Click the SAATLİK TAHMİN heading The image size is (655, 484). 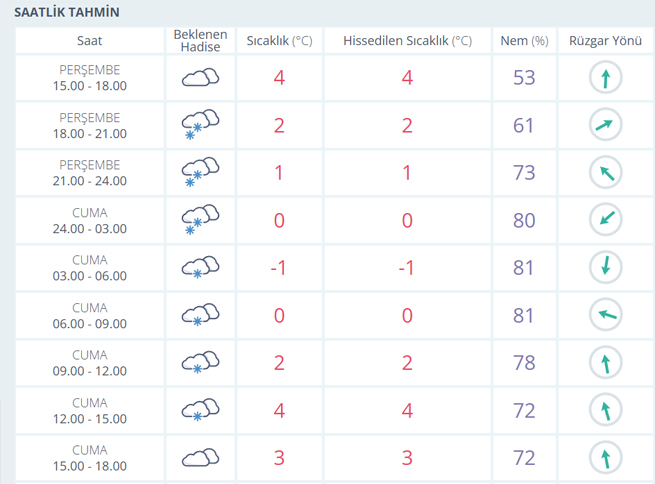coord(67,12)
